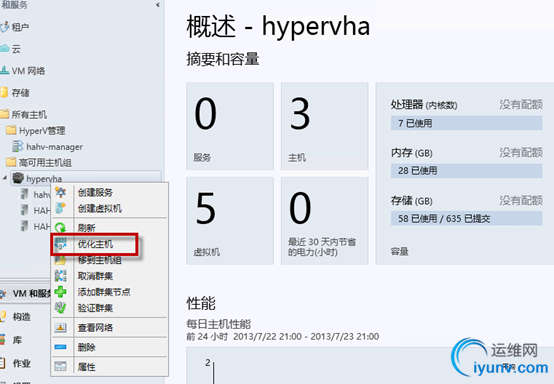Click the 主机 count tile showing 3
The height and width of the screenshot is (384, 554).
325,126
